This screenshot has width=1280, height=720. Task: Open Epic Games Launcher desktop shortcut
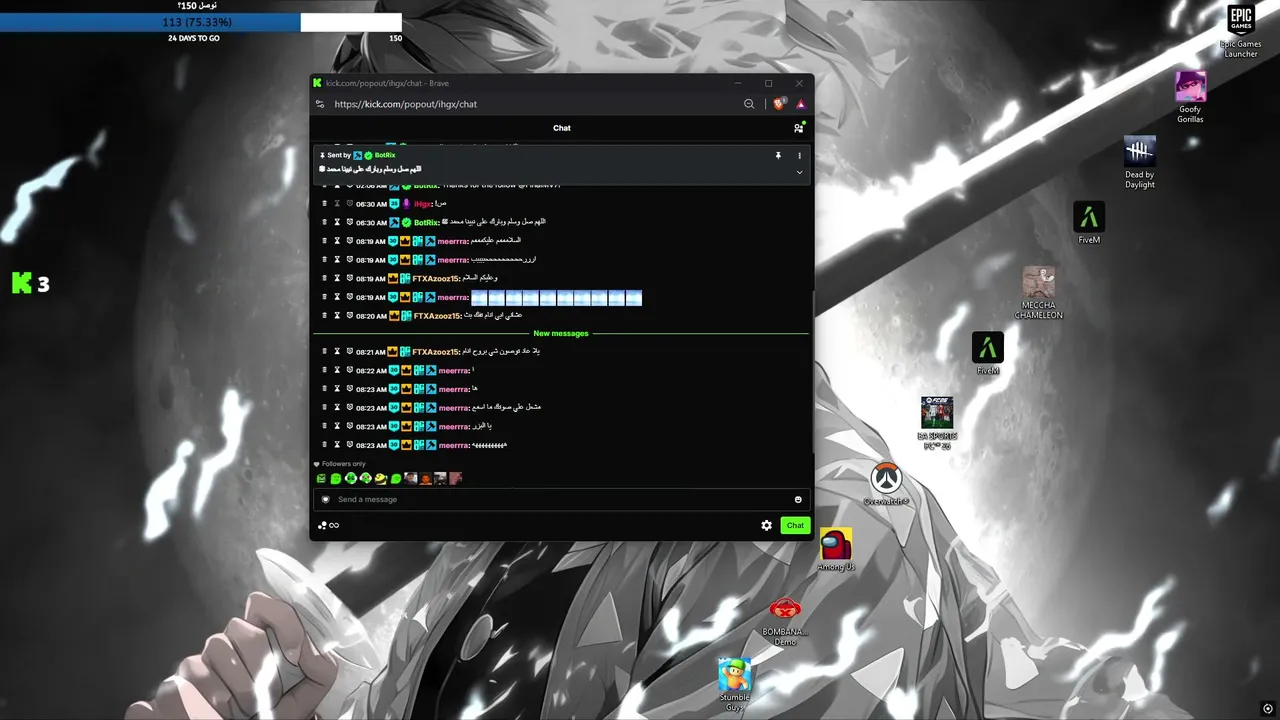(1241, 31)
